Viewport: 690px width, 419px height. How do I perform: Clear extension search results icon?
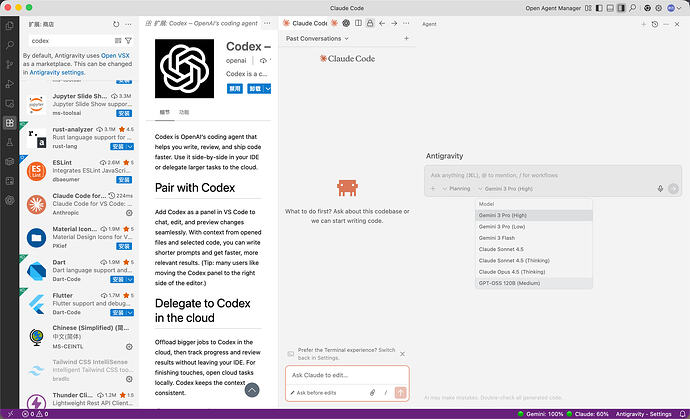118,40
